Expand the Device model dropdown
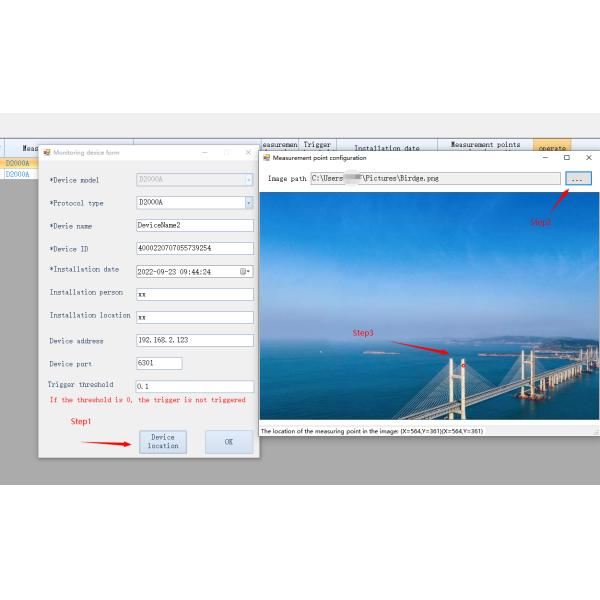Image resolution: width=600 pixels, height=600 pixels. (x=249, y=179)
